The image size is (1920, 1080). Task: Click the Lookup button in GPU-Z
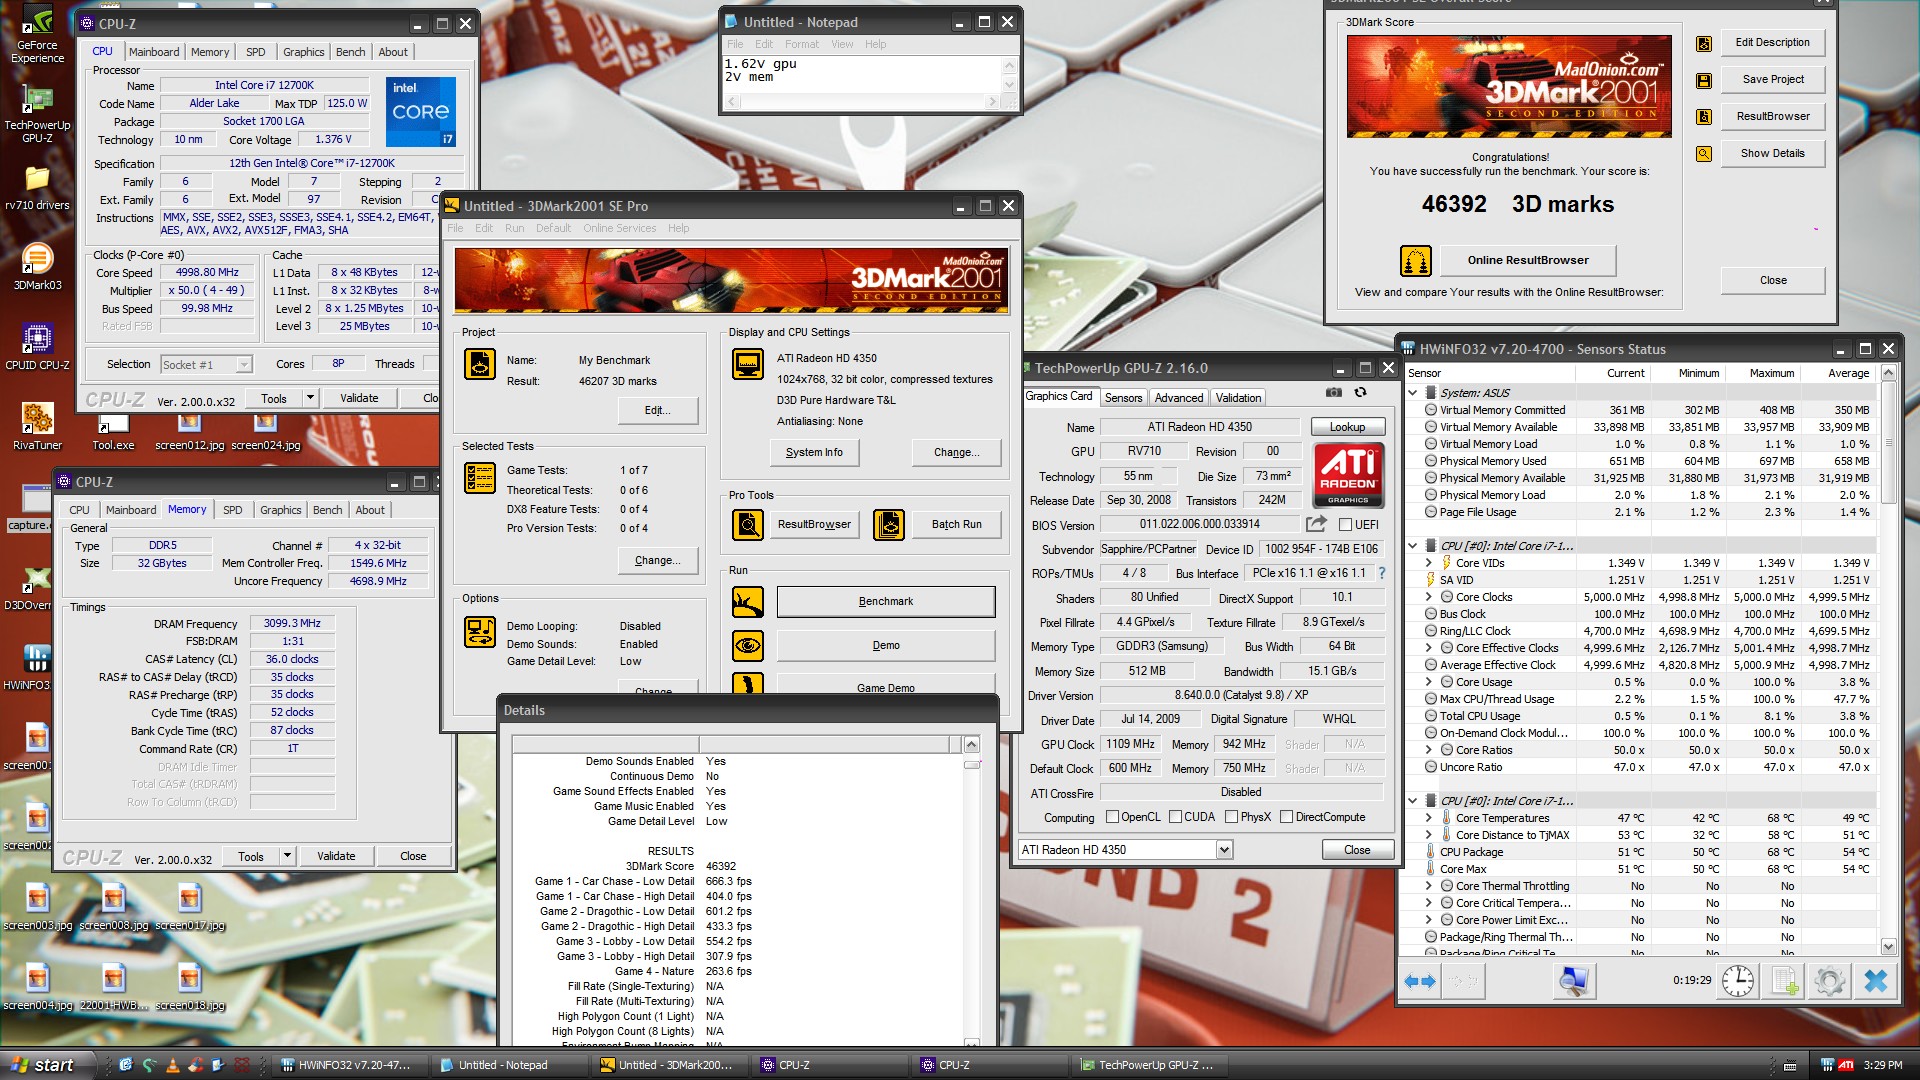(x=1347, y=427)
